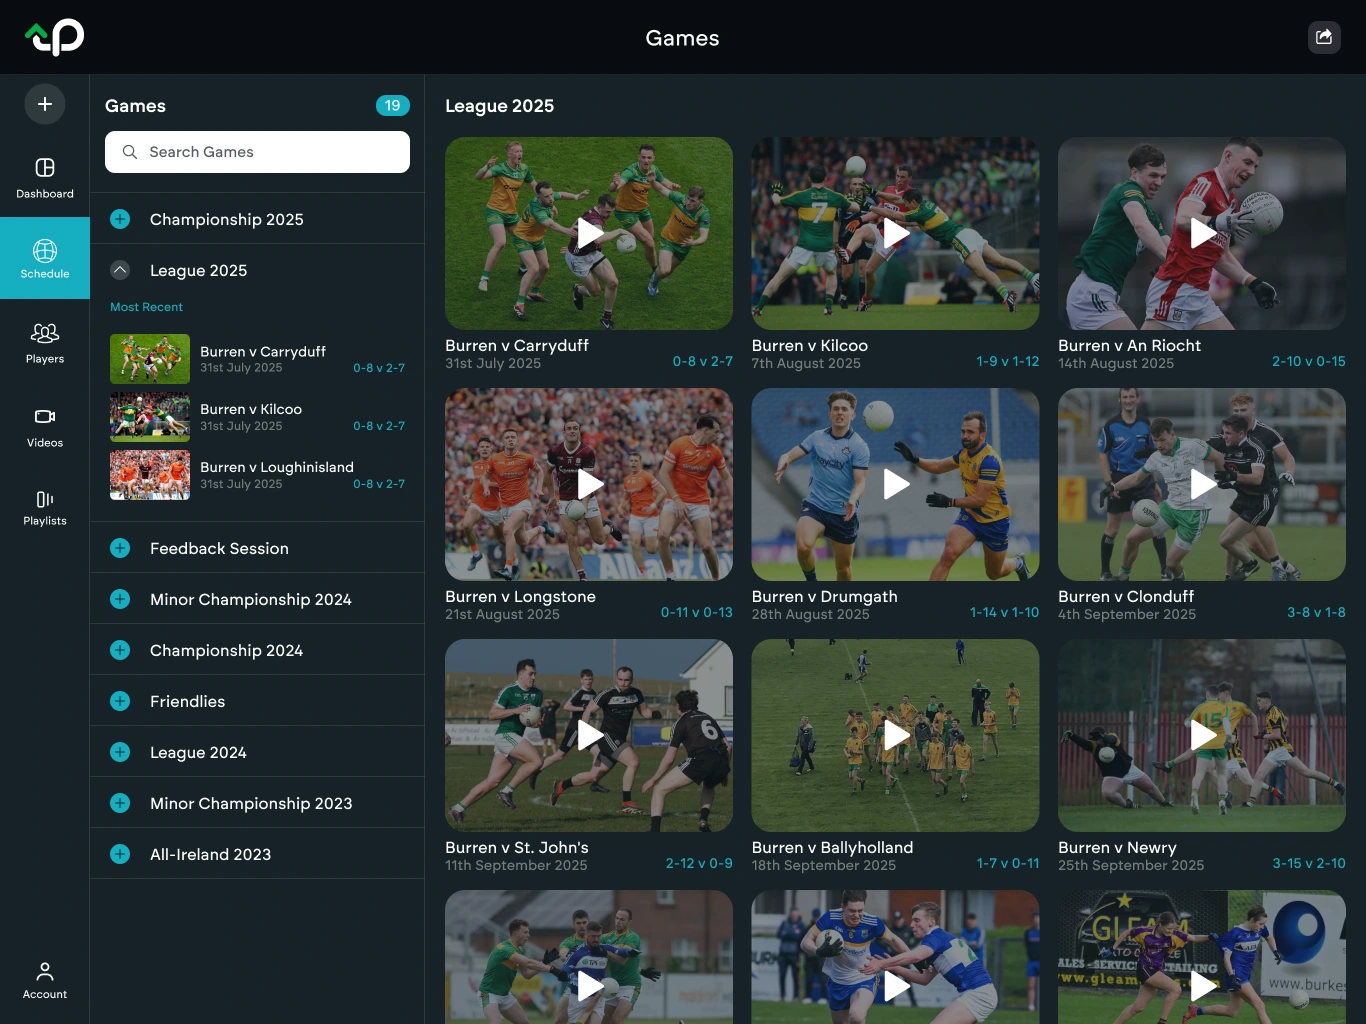1366x1024 pixels.
Task: Play the Burren v Longstone video
Action: [x=590, y=485]
